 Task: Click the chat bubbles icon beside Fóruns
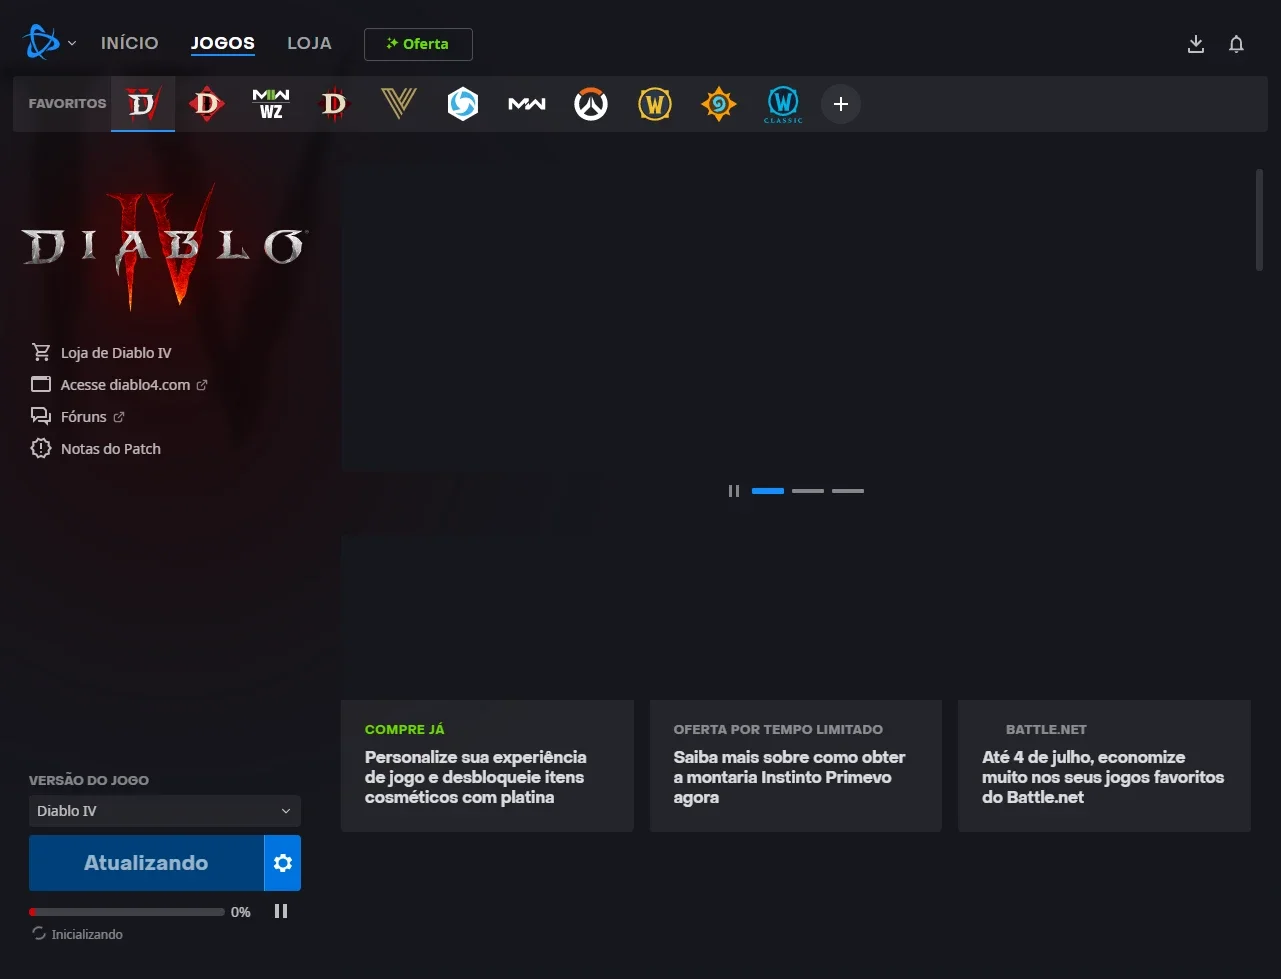tap(41, 416)
